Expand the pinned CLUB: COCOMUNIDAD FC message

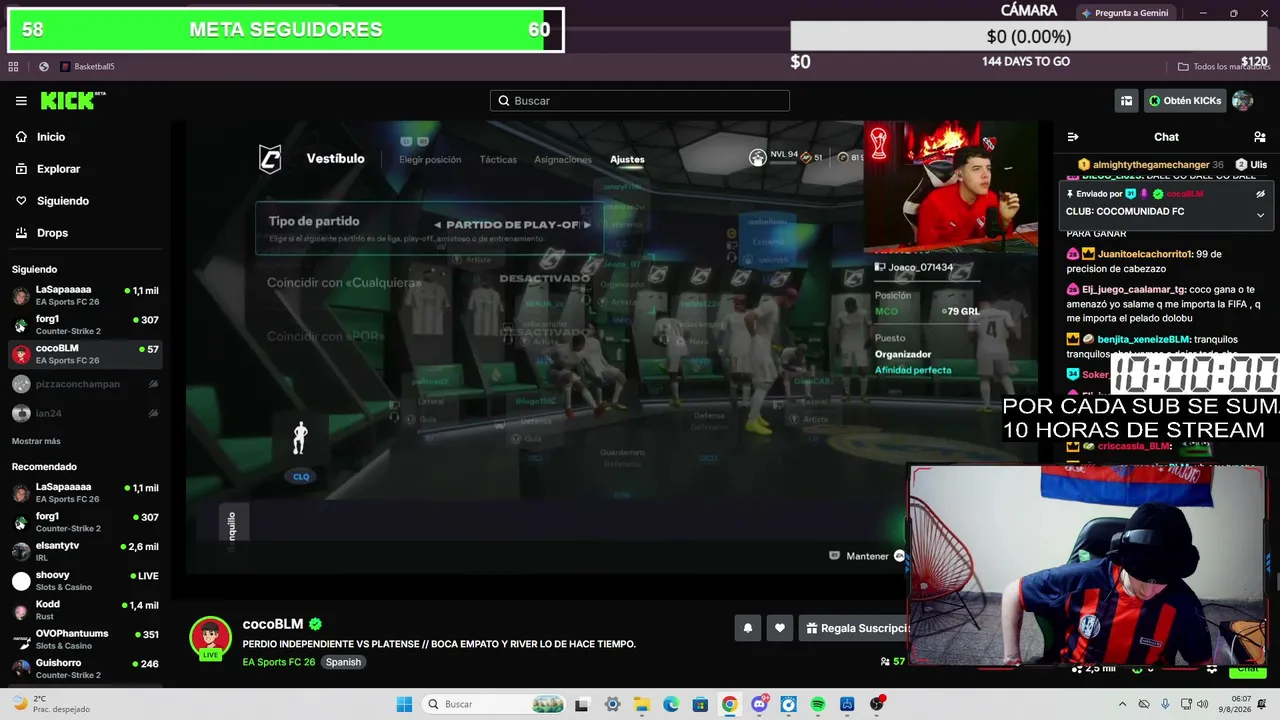coord(1260,214)
